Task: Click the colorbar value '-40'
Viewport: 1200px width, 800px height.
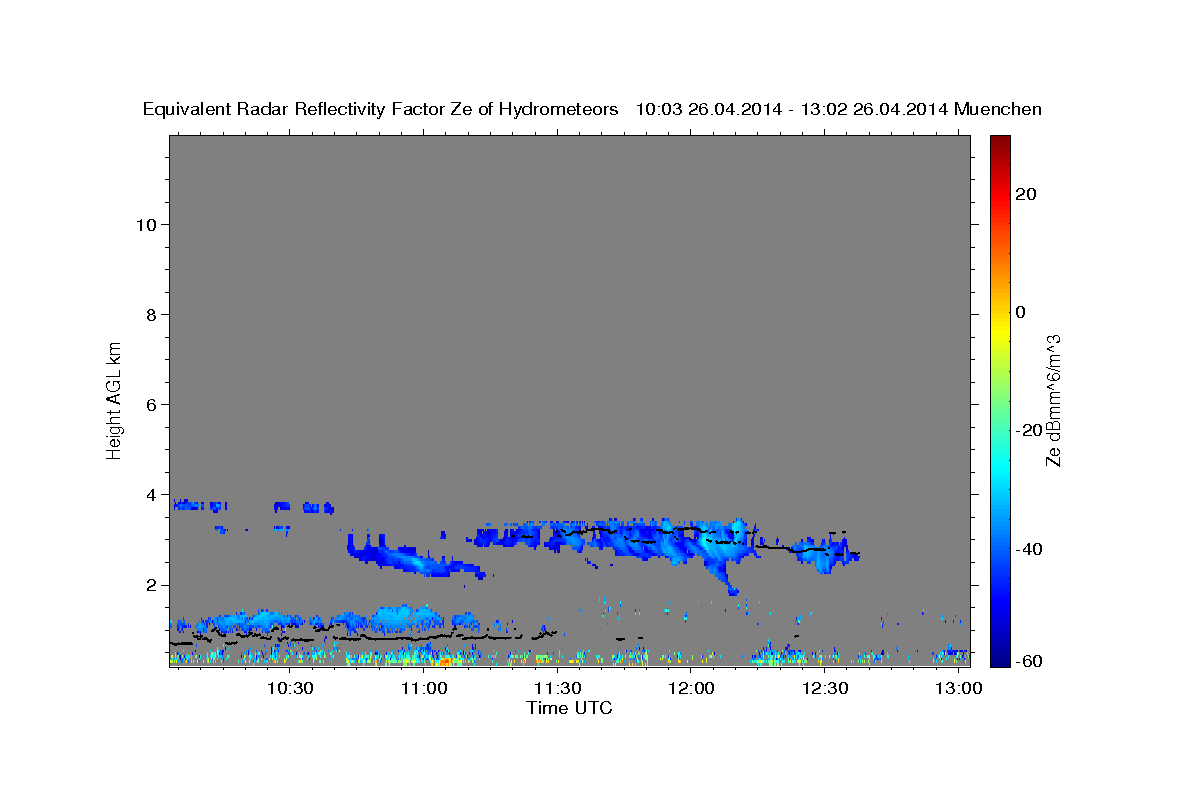Action: (1029, 548)
